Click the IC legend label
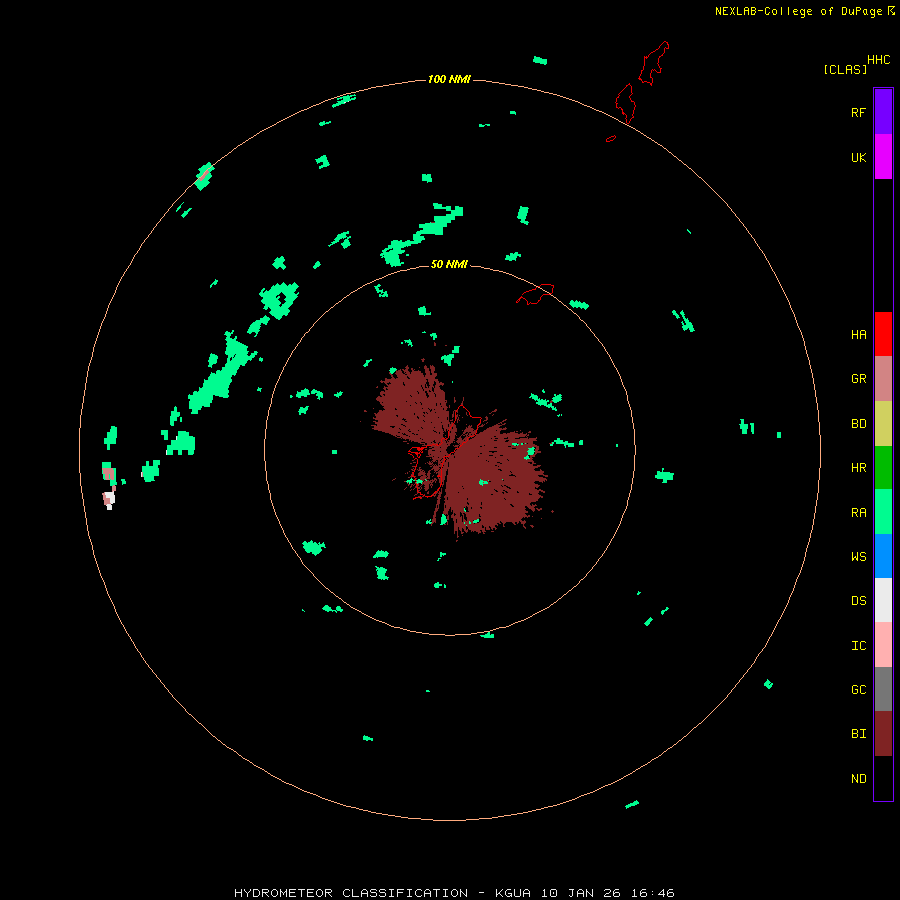 pyautogui.click(x=858, y=646)
